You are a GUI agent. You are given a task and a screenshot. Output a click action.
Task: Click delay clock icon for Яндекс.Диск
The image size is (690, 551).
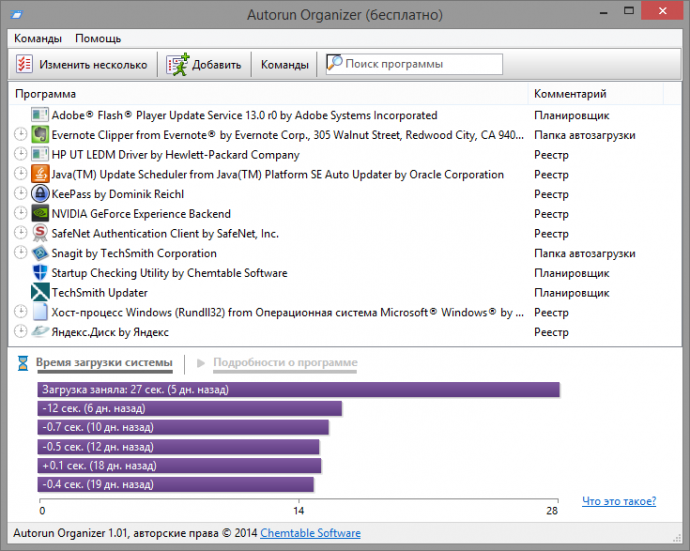click(x=20, y=331)
